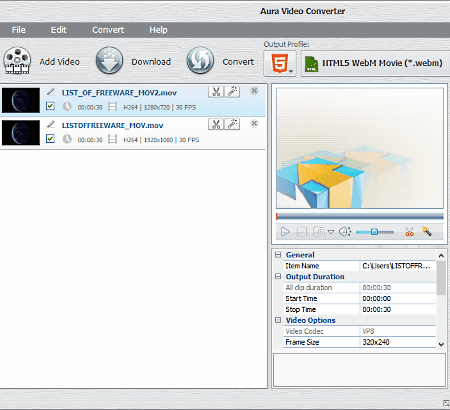Click properties panel scroll down arrow
The height and width of the screenshot is (410, 450).
click(441, 344)
